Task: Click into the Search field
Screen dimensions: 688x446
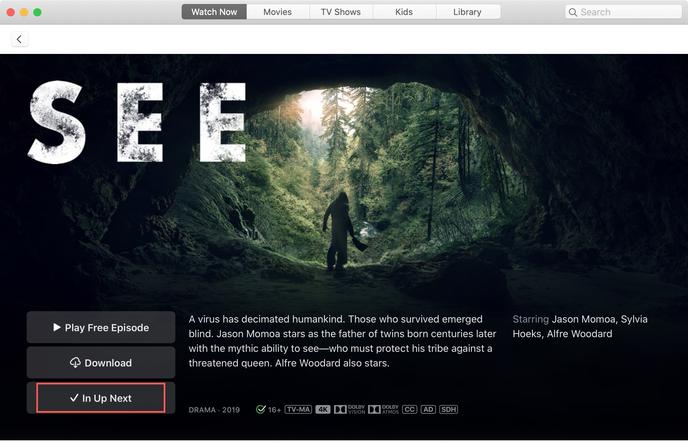Action: [x=623, y=12]
